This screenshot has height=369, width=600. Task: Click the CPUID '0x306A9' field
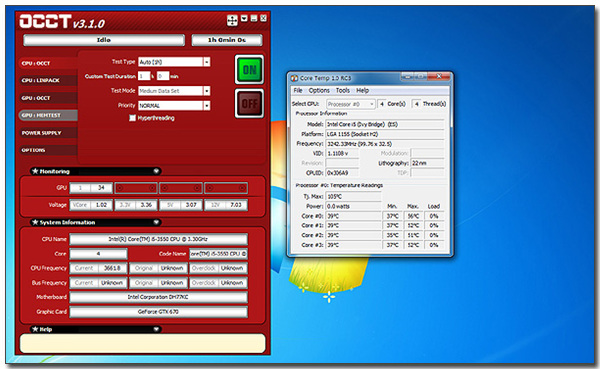coord(342,173)
